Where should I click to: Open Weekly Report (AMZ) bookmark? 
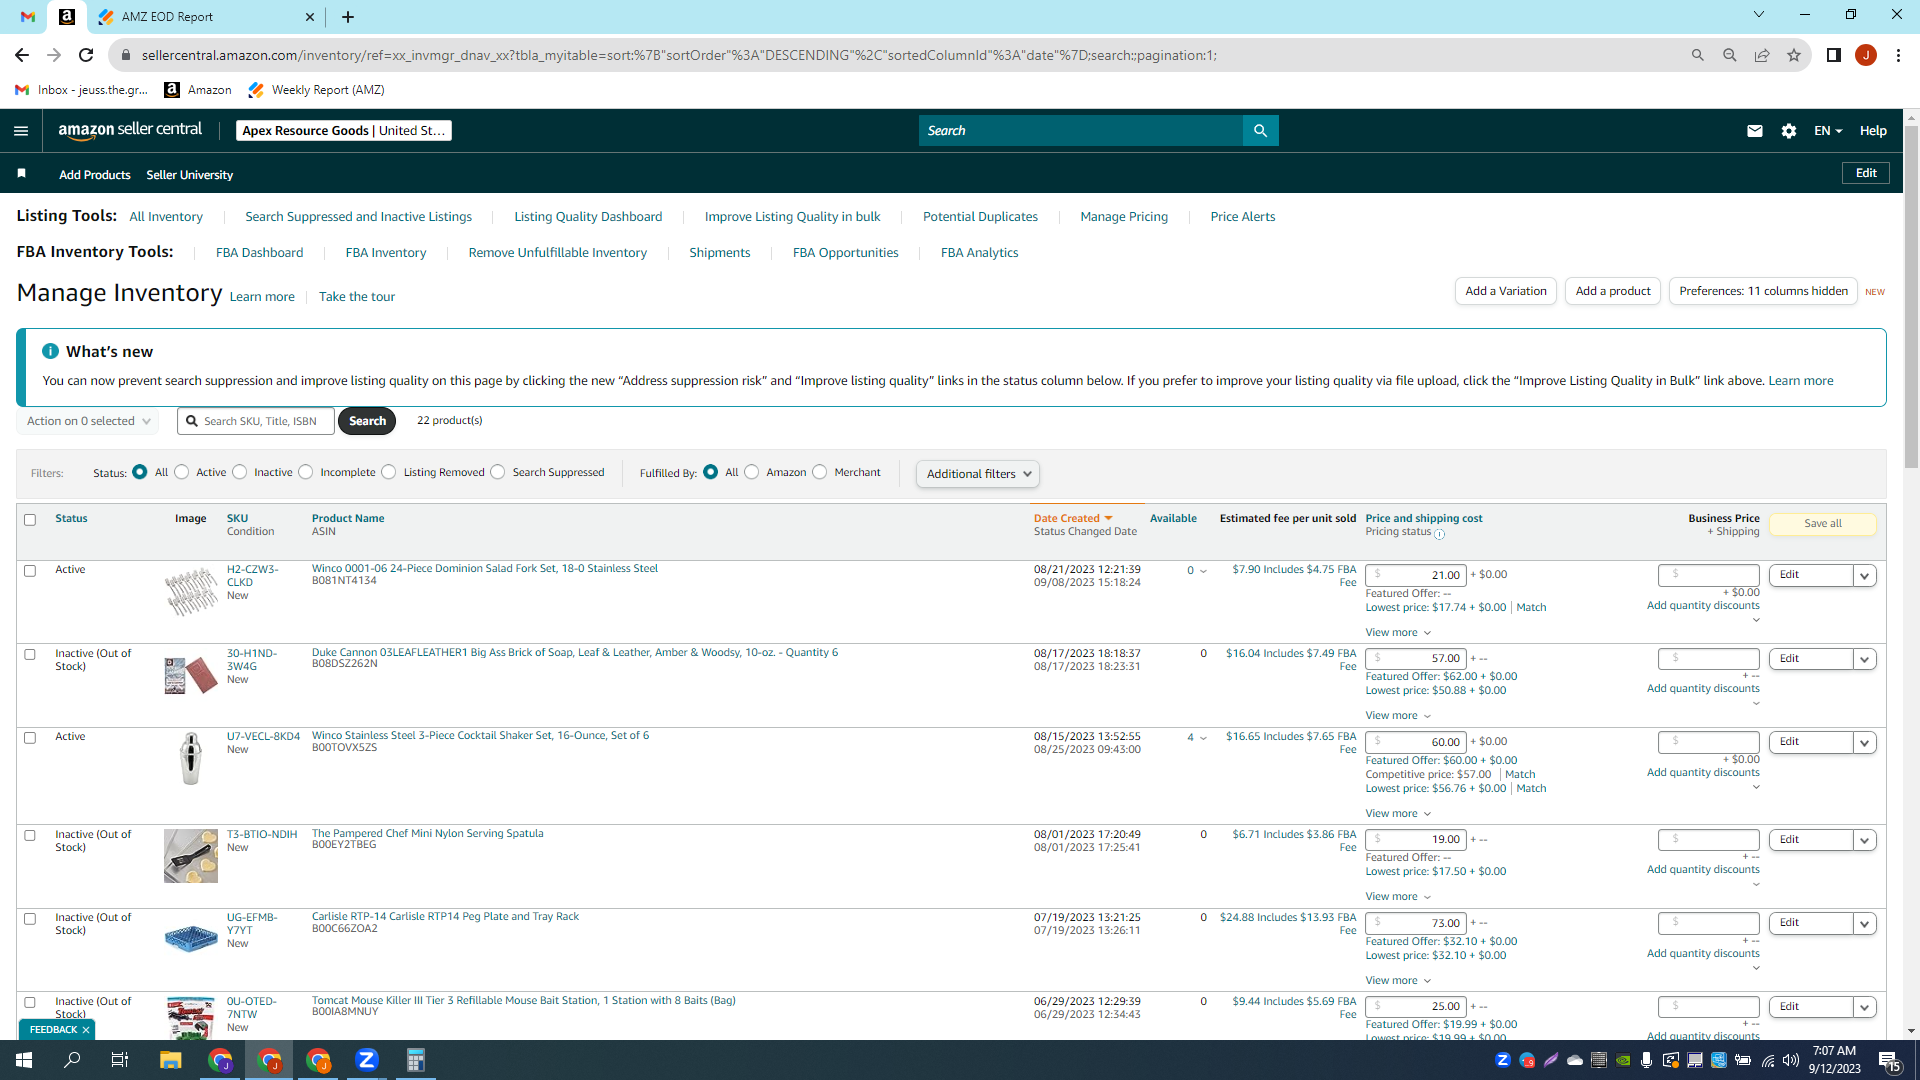point(316,90)
